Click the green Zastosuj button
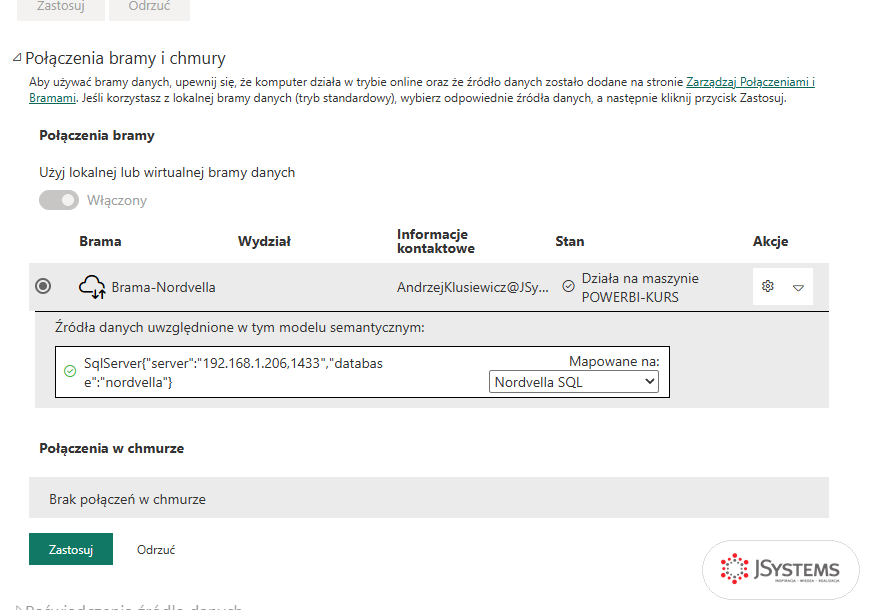 (71, 549)
